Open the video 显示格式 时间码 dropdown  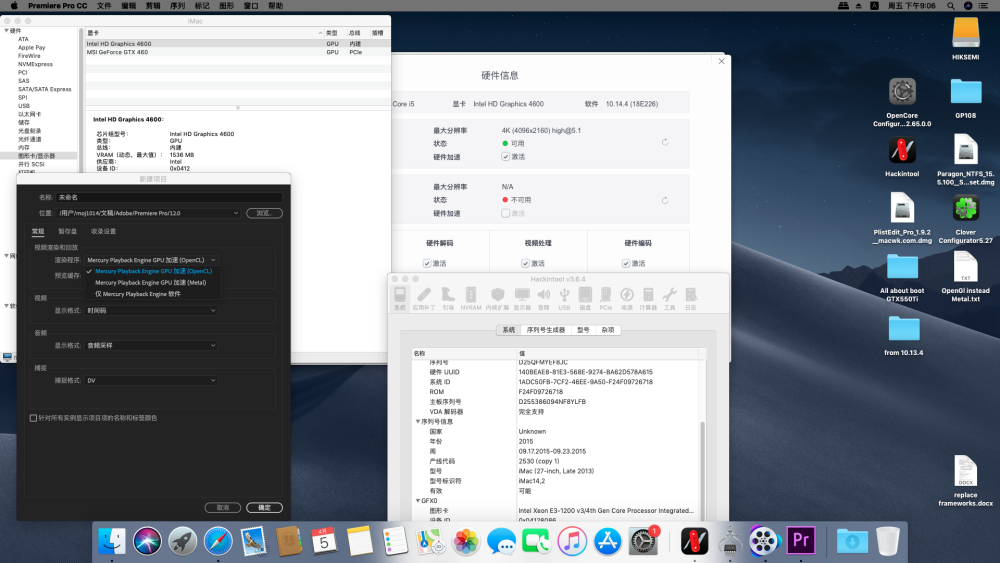(151, 311)
